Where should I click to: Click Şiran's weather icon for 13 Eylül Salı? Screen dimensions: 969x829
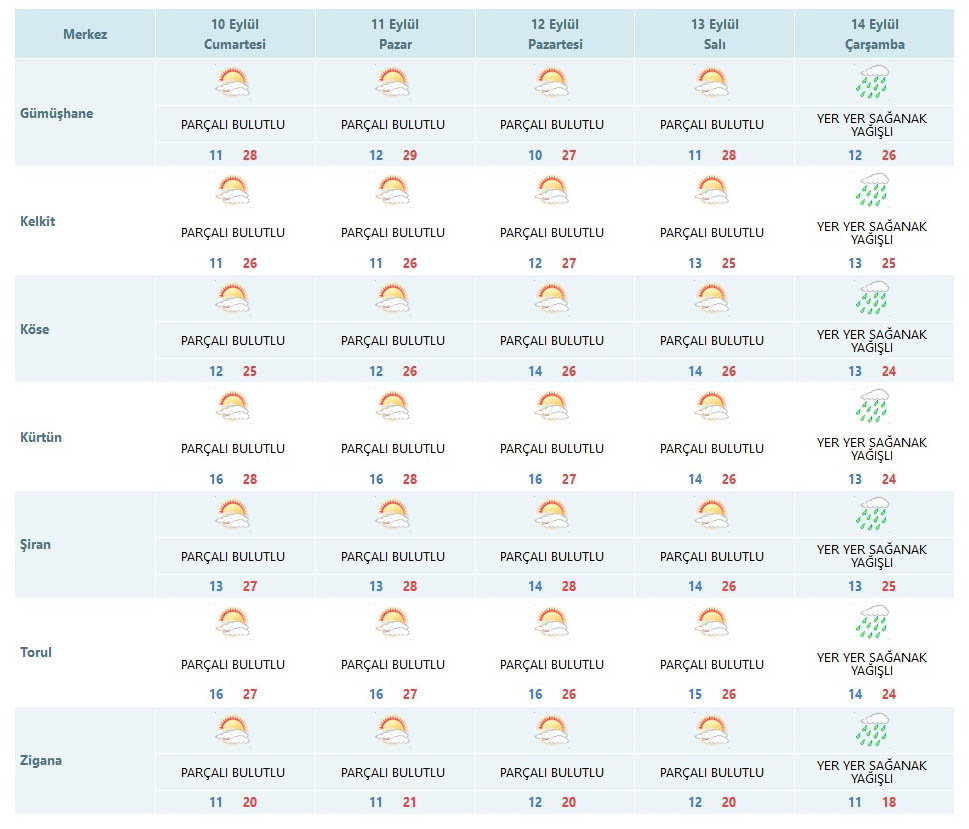[712, 514]
